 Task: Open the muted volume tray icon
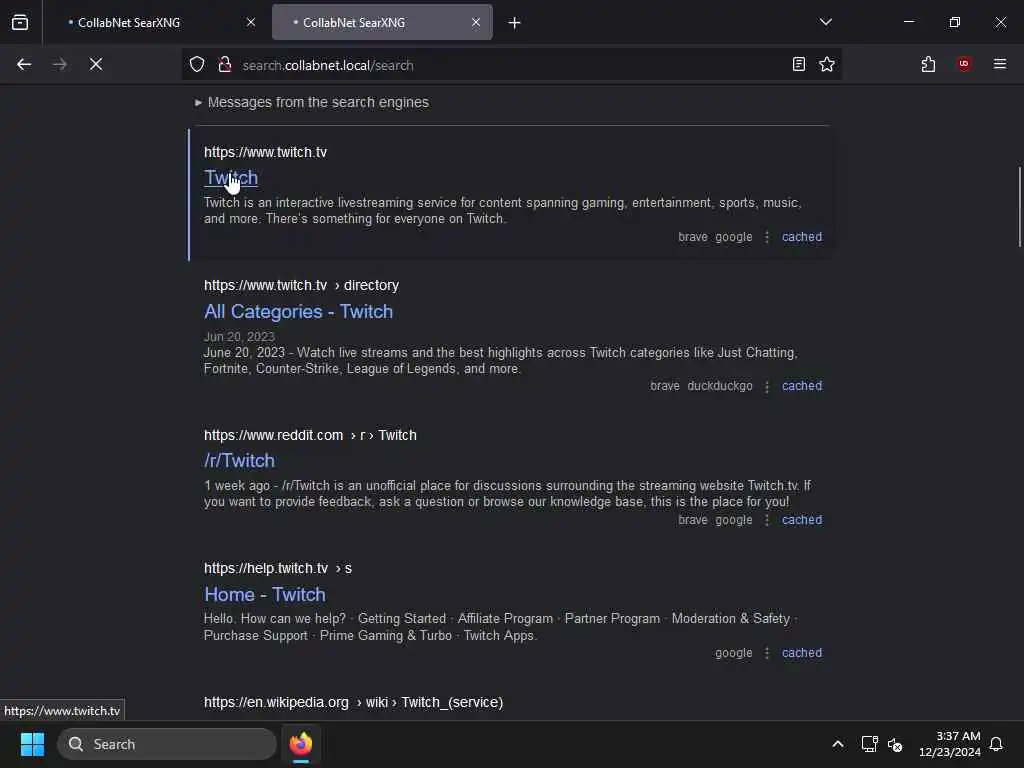click(895, 744)
